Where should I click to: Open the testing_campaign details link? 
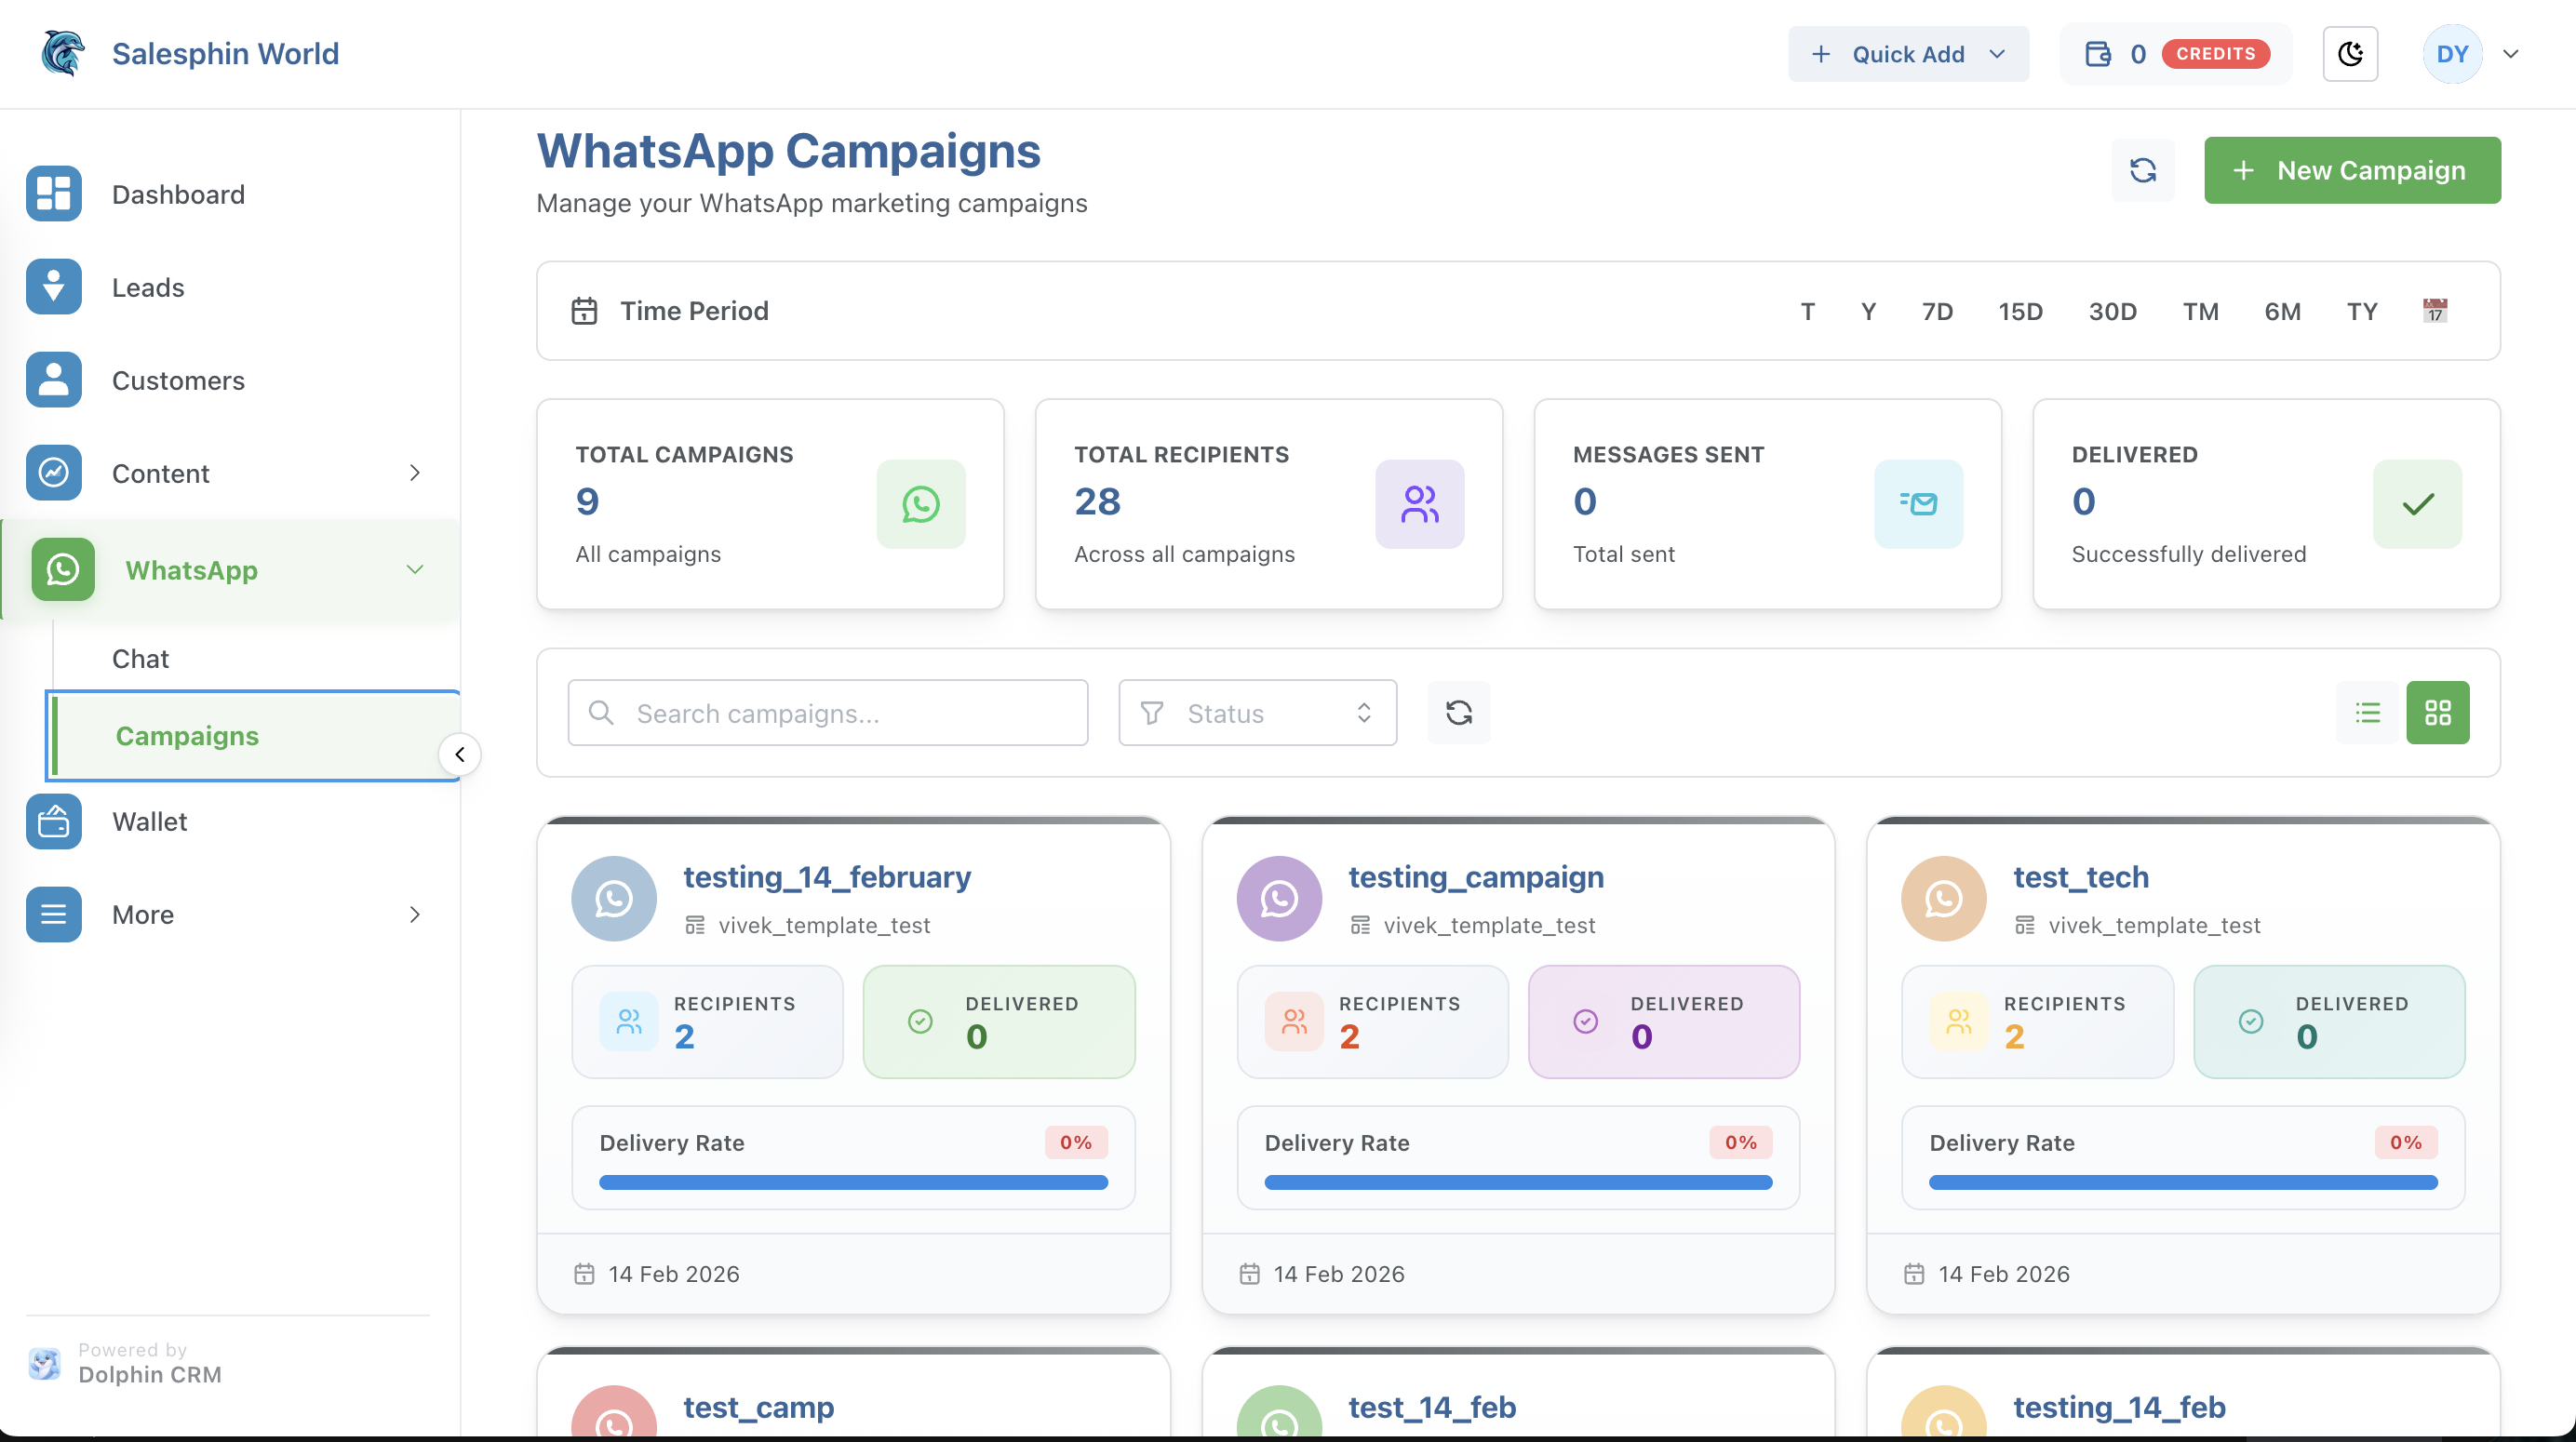(1475, 877)
